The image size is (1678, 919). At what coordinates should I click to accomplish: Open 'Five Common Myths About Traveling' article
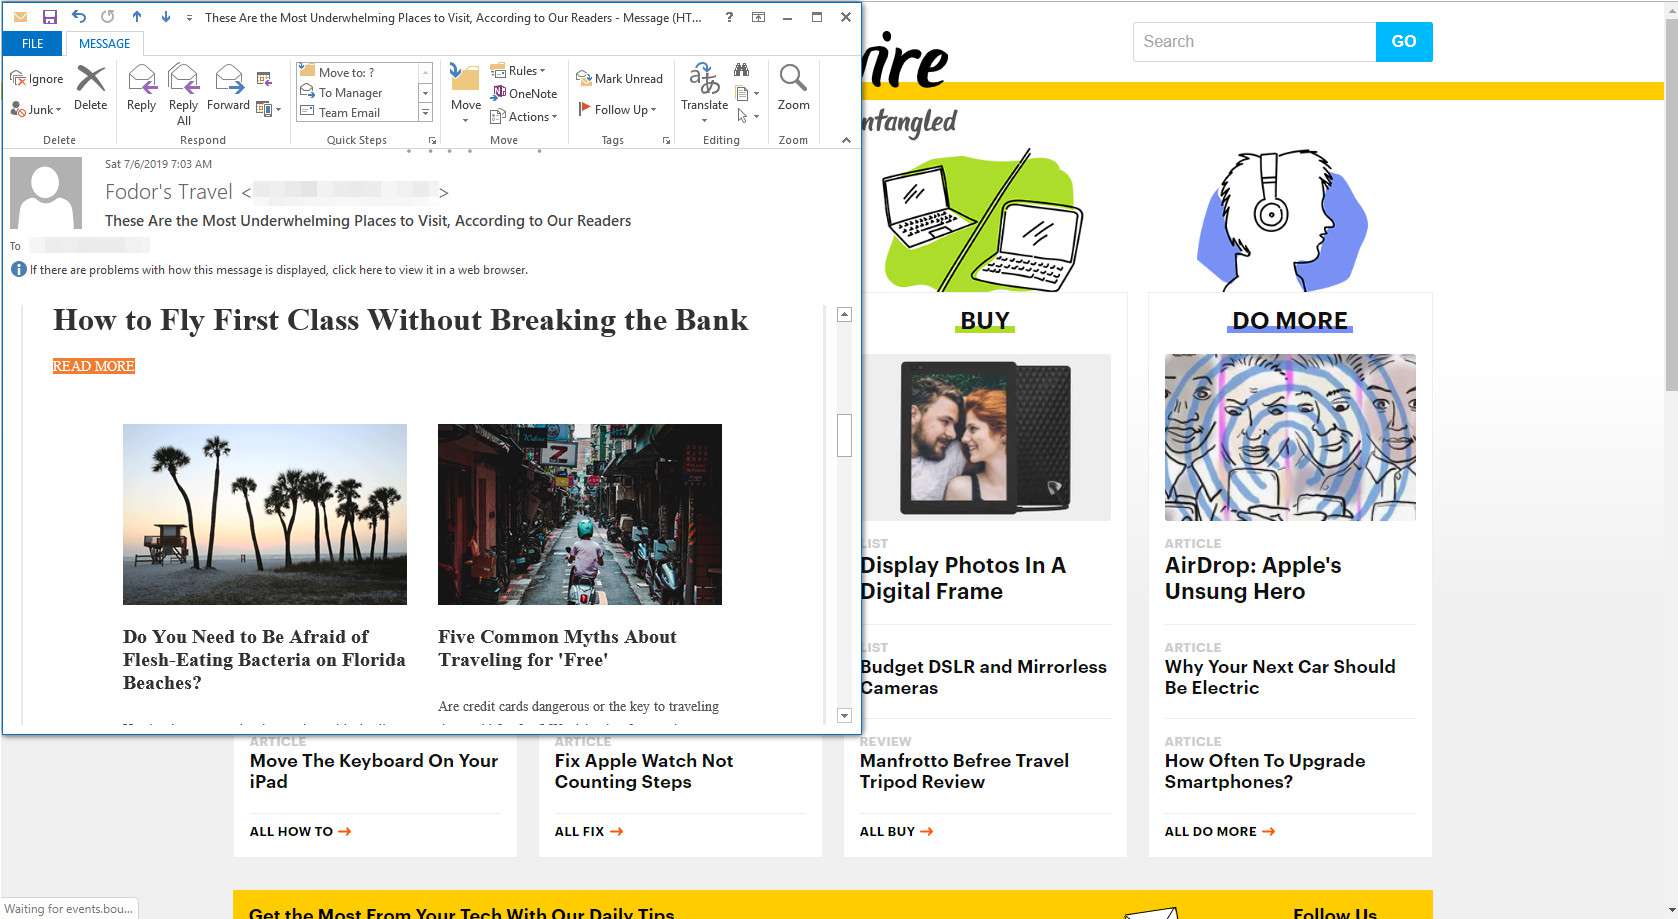pyautogui.click(x=557, y=648)
